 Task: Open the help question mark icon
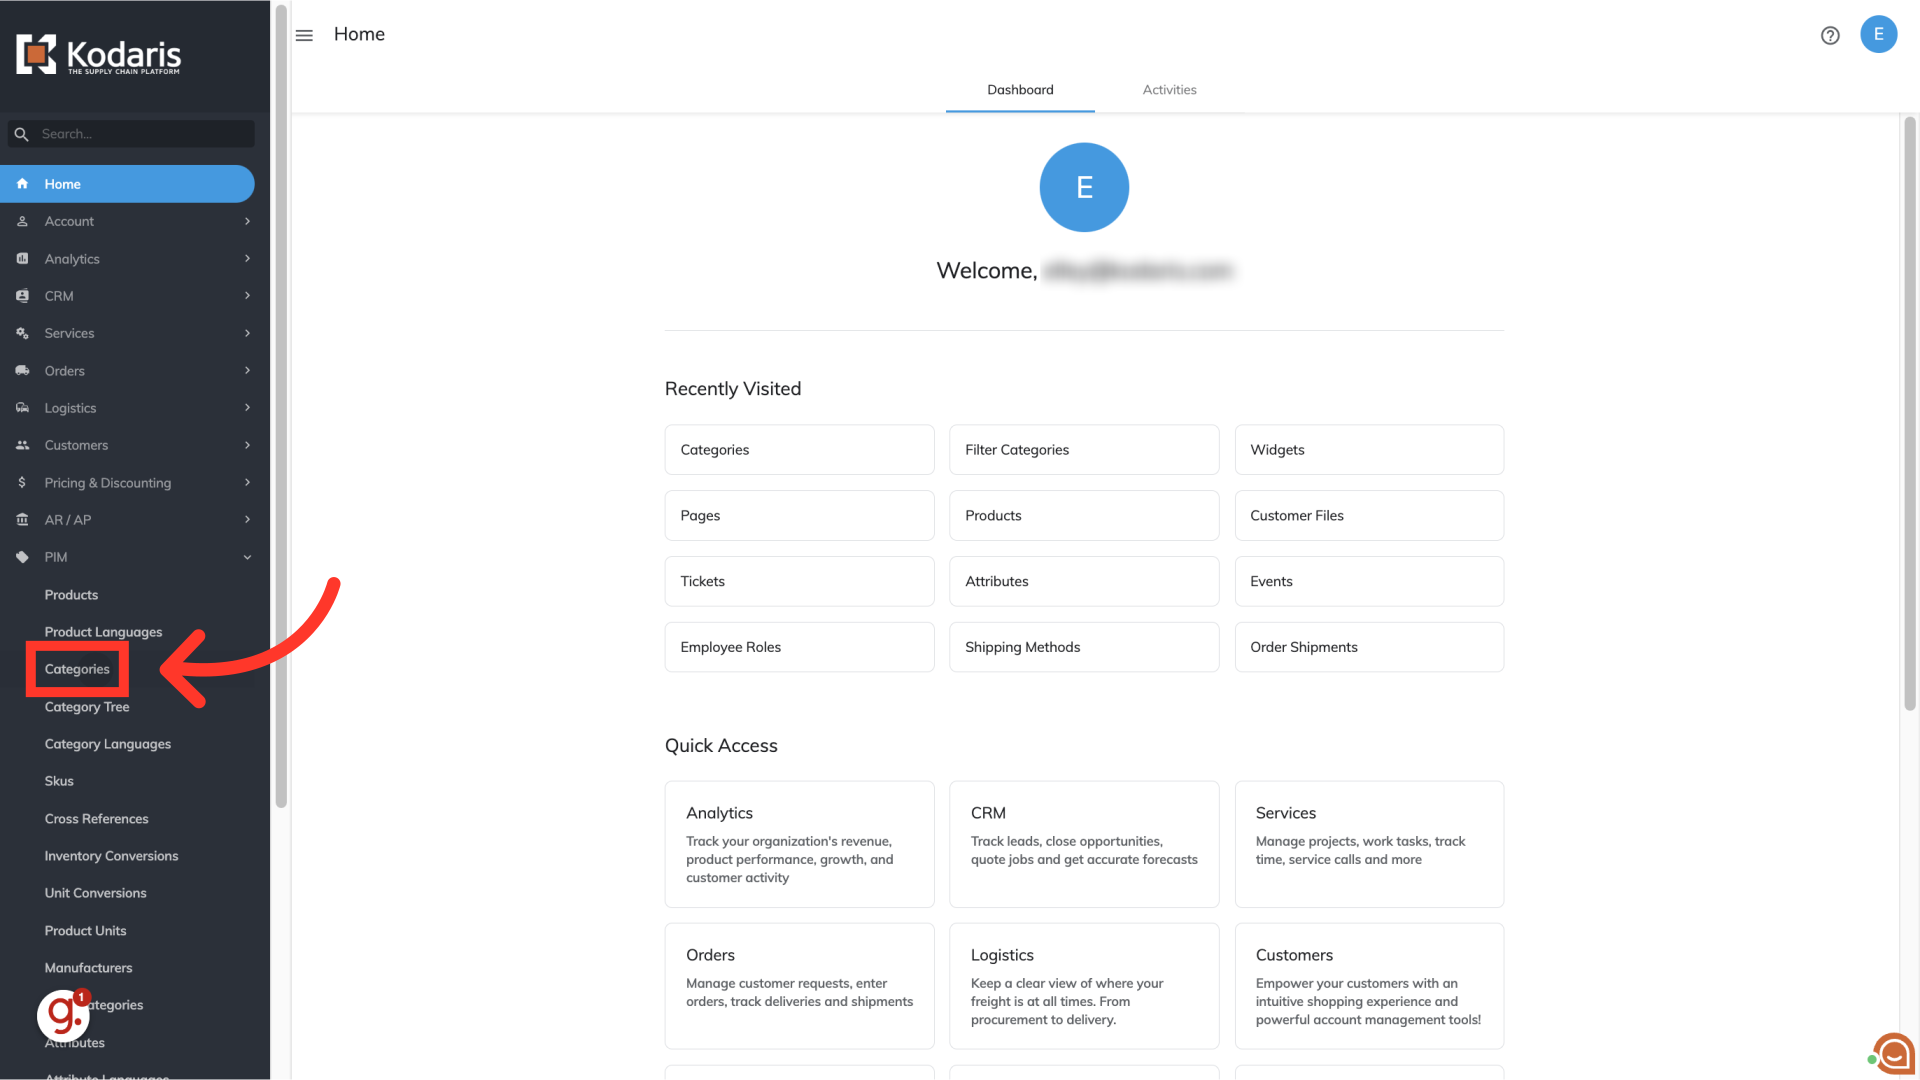click(x=1830, y=35)
